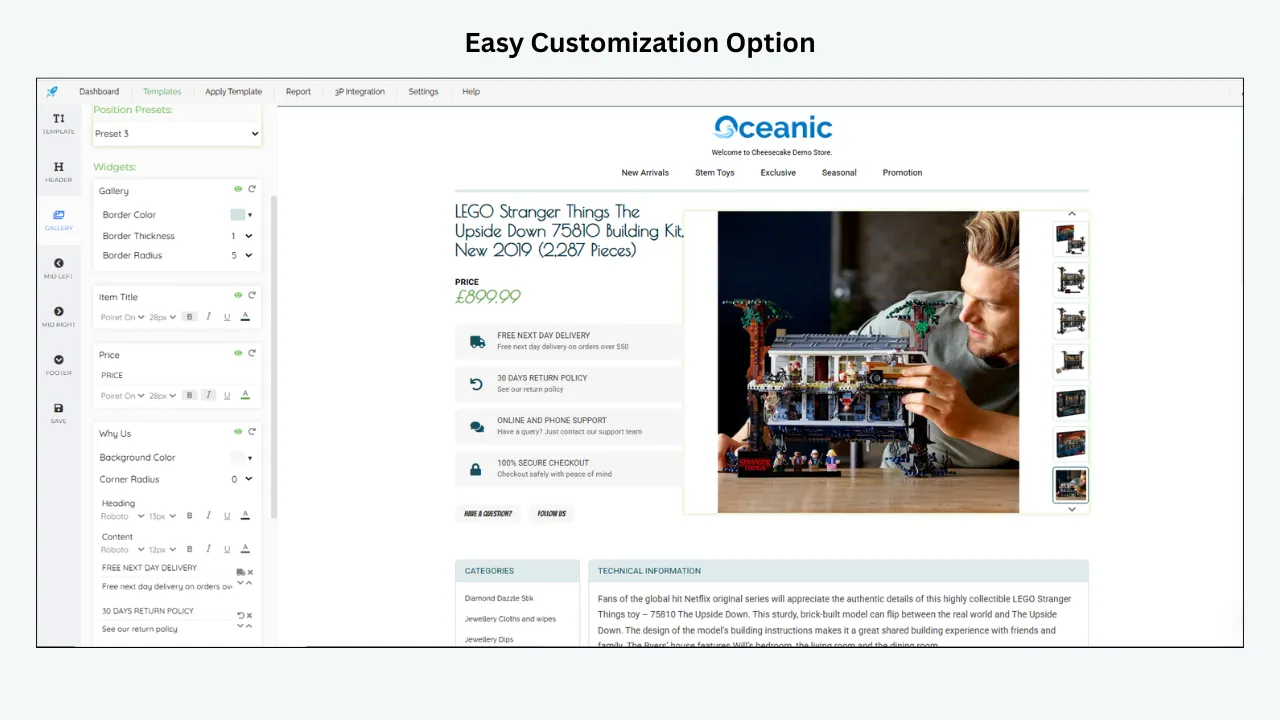The image size is (1280, 720).
Task: Go to the Dashboard menu
Action: pos(99,92)
